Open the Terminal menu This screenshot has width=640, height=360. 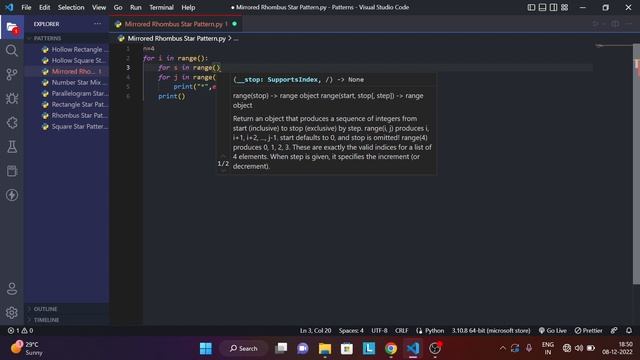point(161,7)
